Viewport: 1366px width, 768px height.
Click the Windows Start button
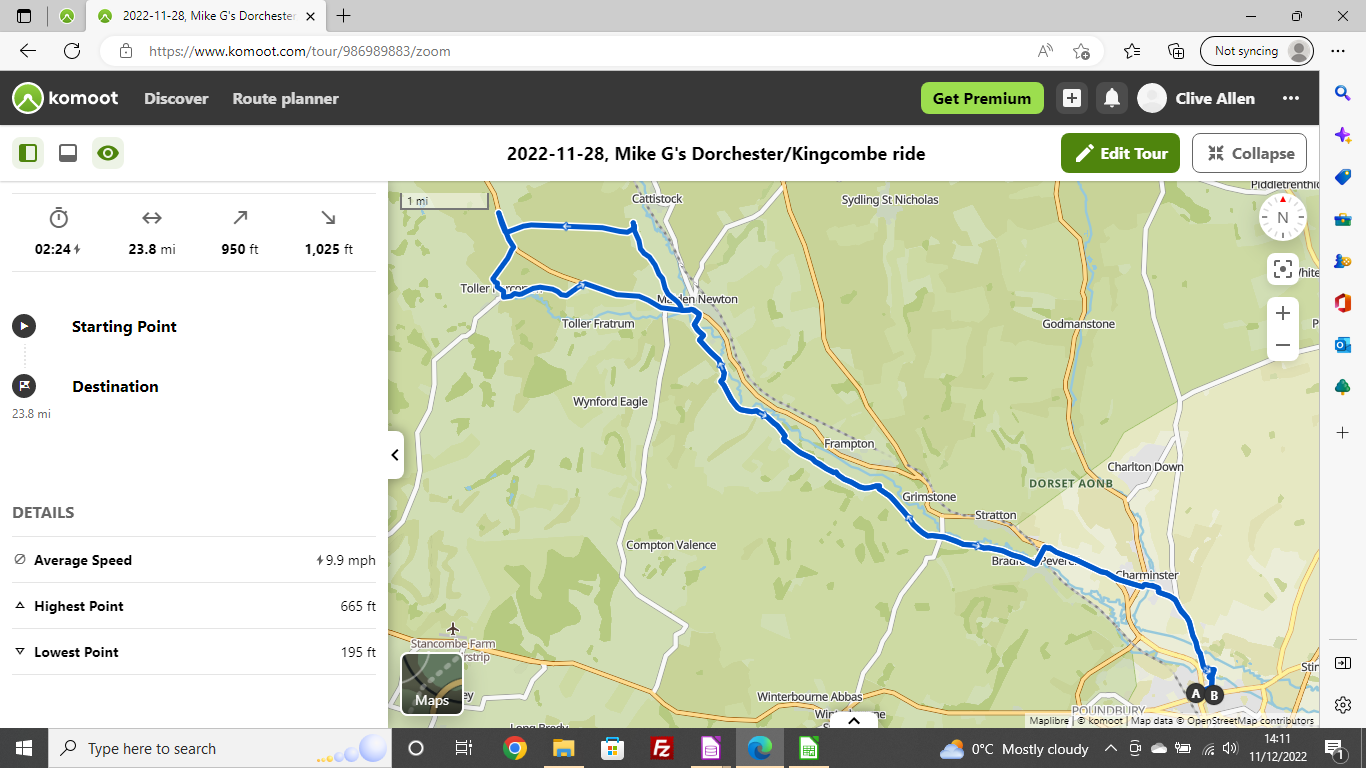point(24,748)
